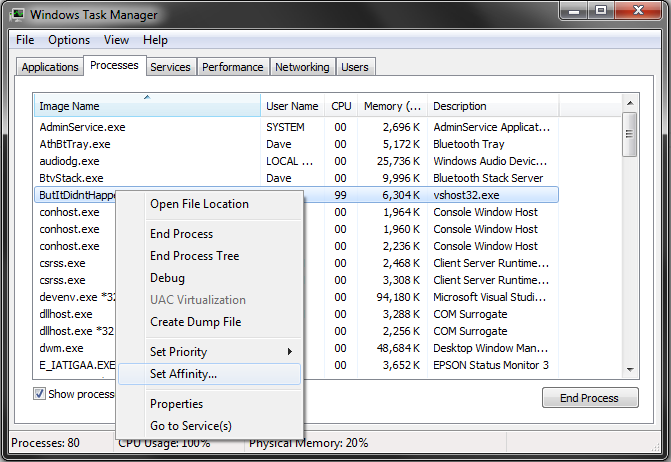Sort by User Name column header
Screen dimensions: 671x462
tap(292, 106)
